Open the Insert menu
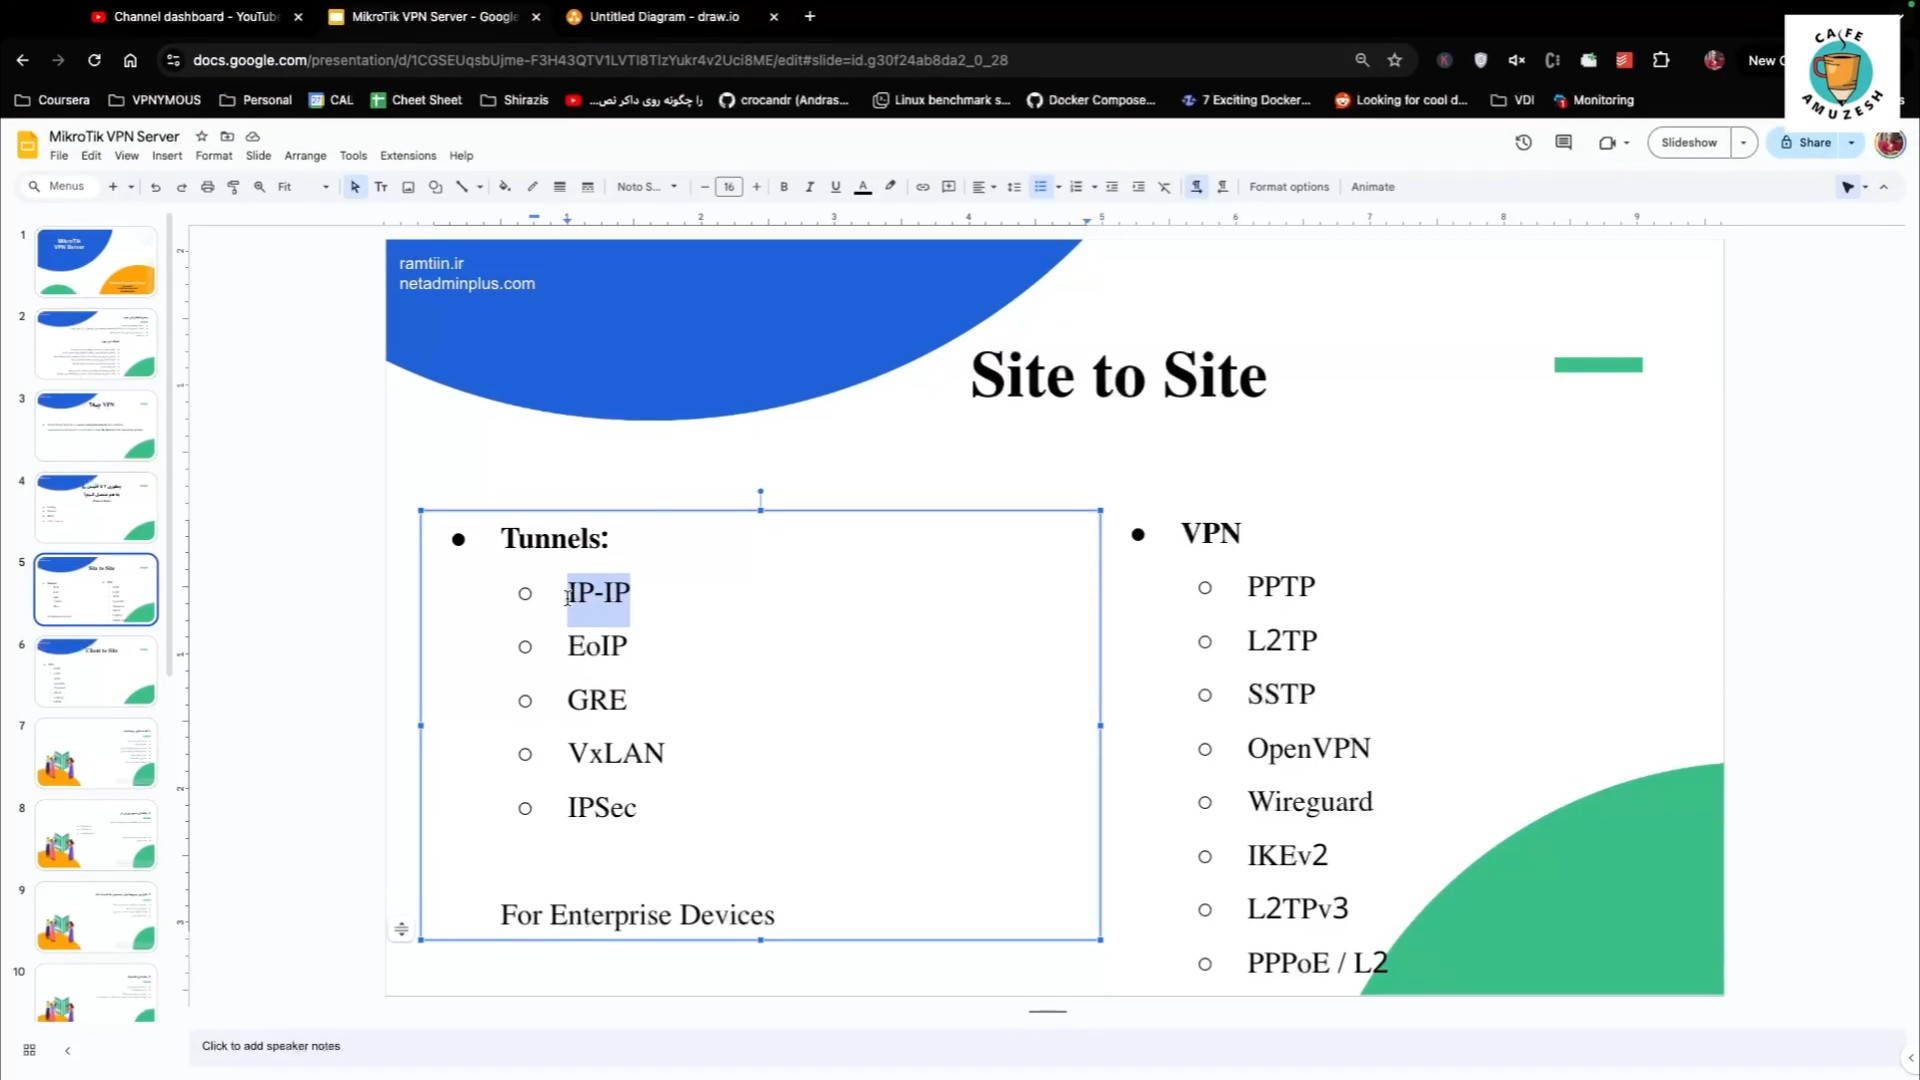The height and width of the screenshot is (1080, 1920). 167,156
